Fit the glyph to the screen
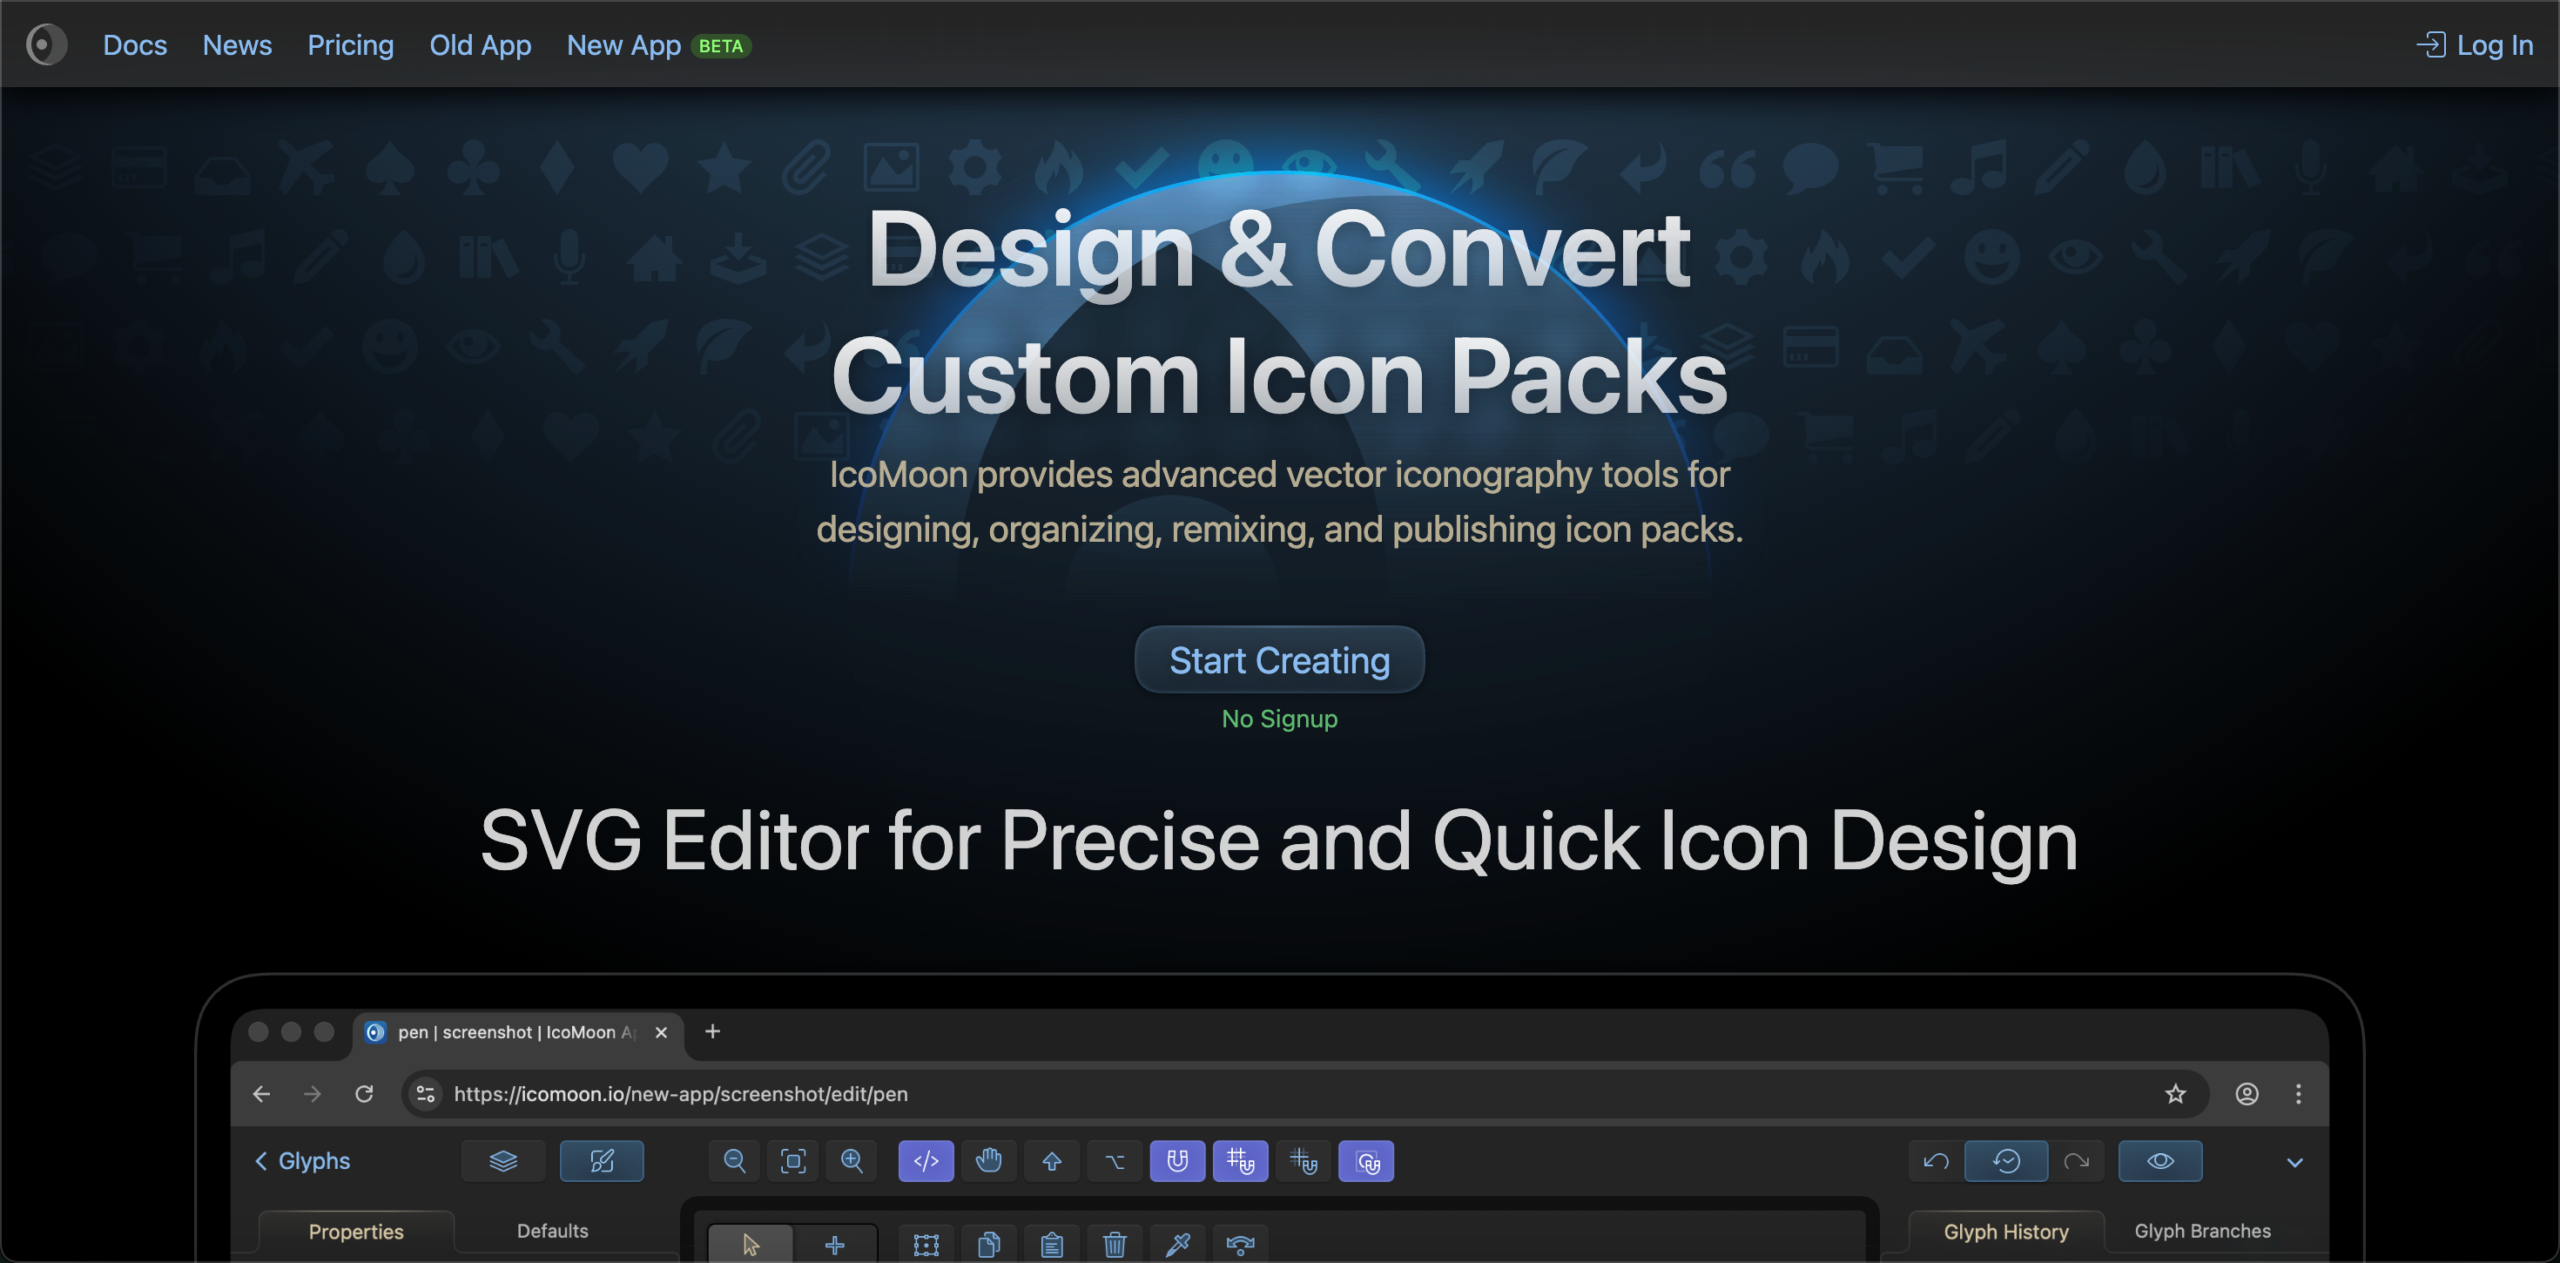The image size is (2560, 1263). (793, 1161)
